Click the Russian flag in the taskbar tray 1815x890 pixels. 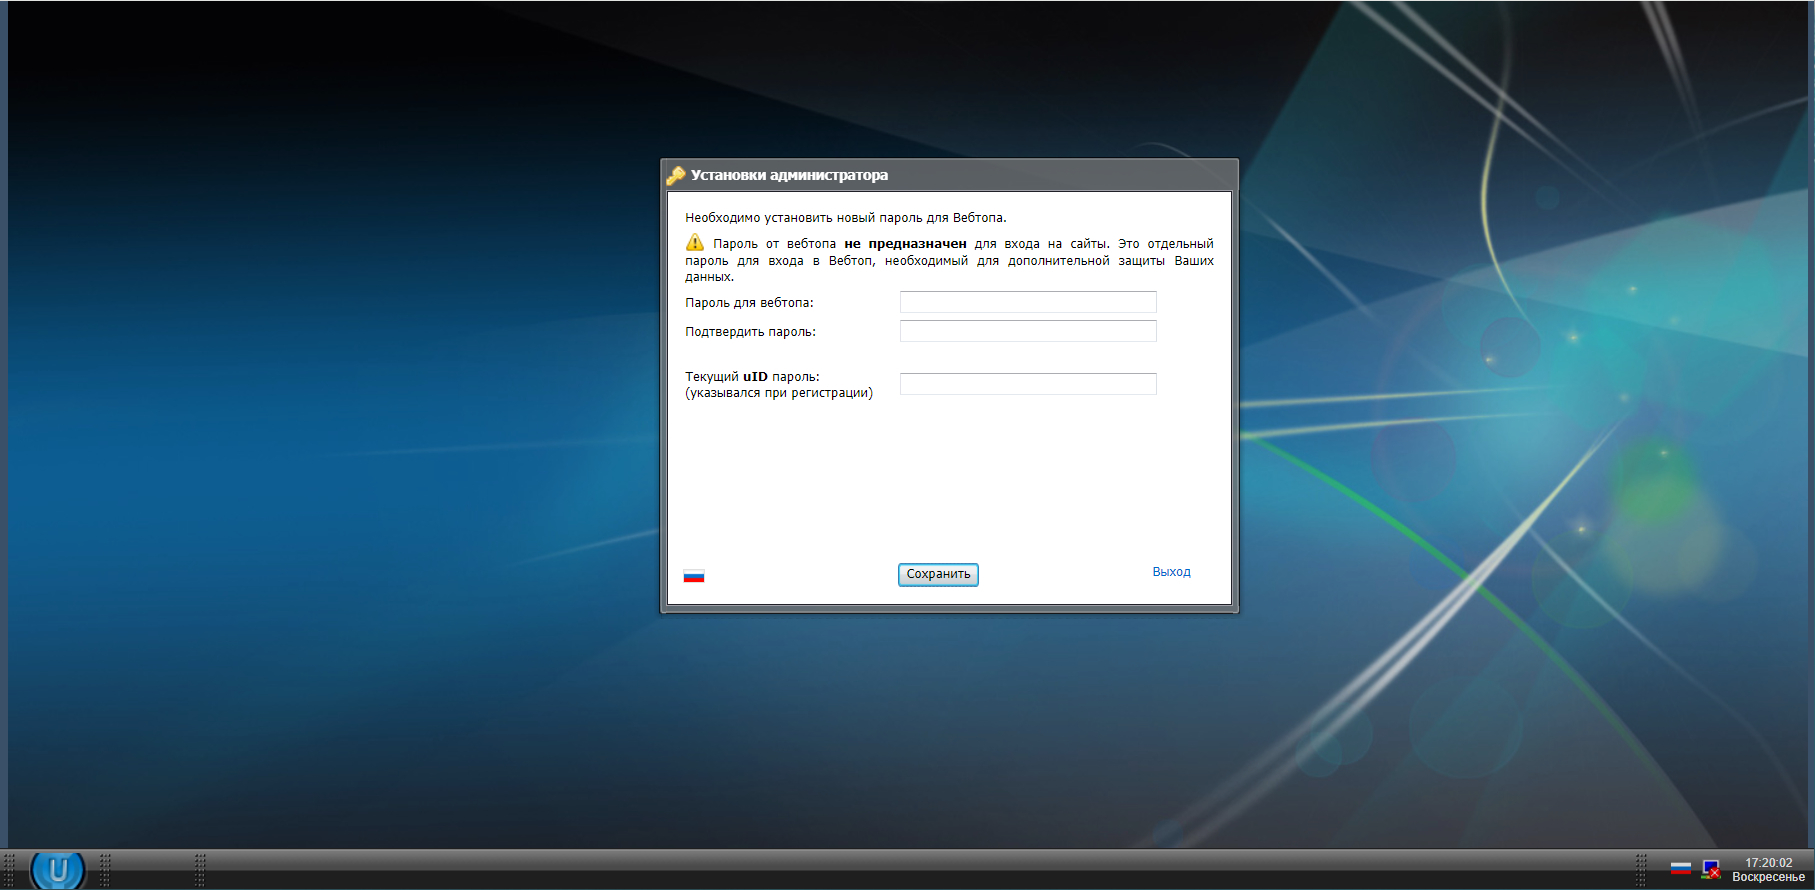point(1681,868)
